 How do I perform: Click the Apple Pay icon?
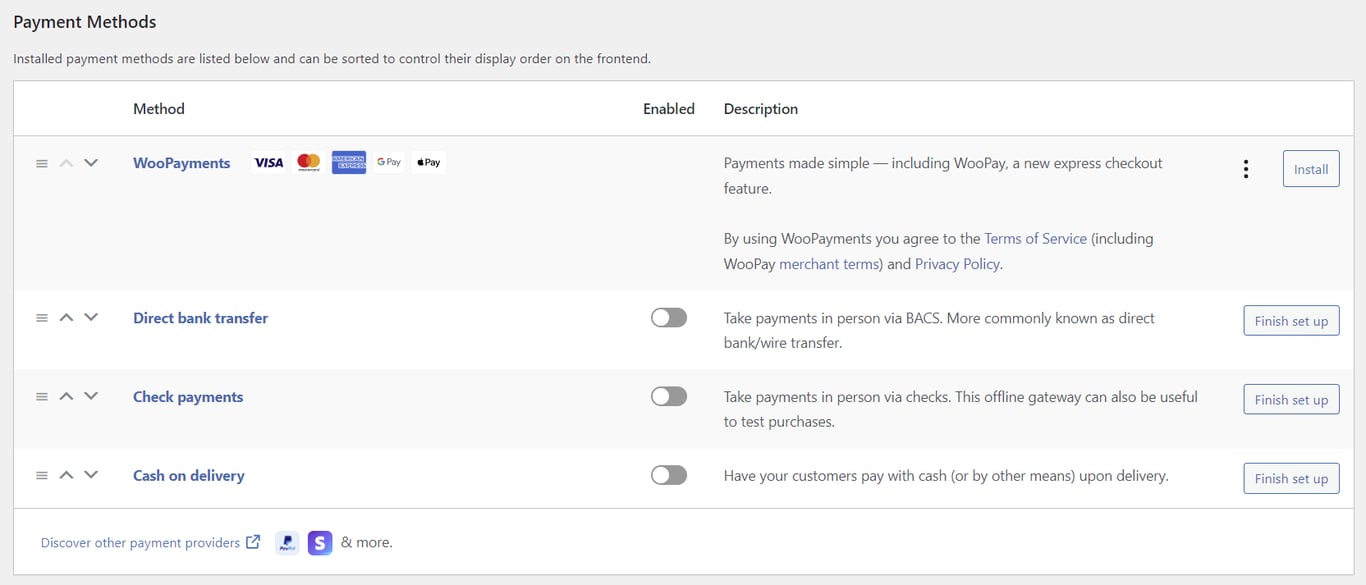coord(427,161)
